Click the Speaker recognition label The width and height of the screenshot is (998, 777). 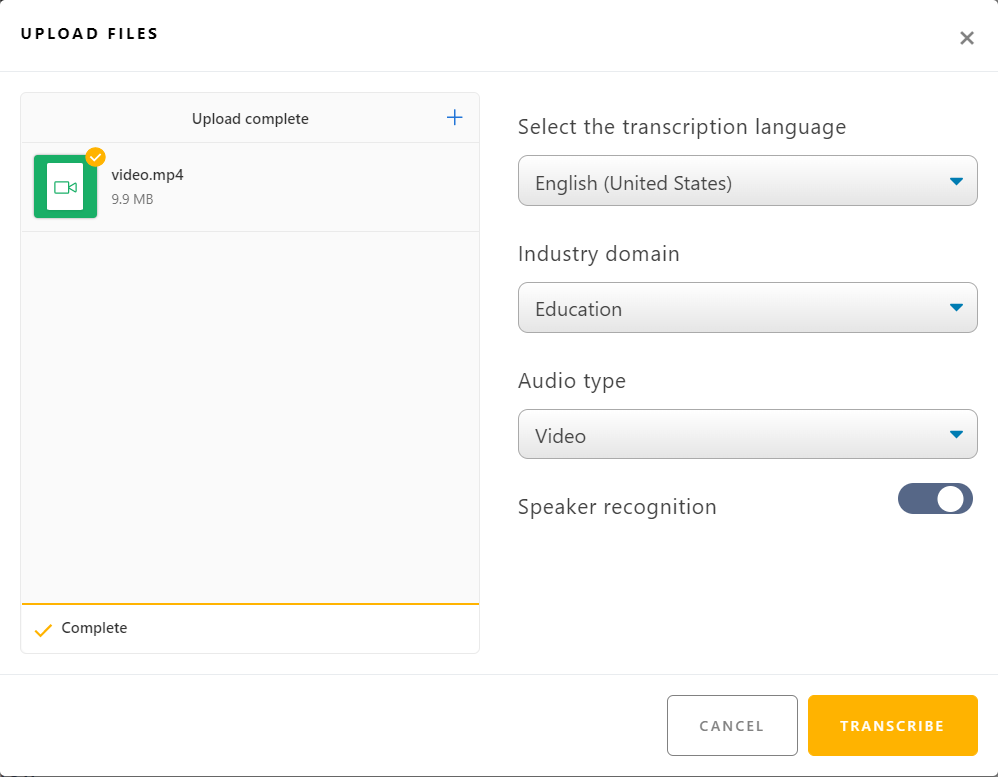tap(617, 507)
